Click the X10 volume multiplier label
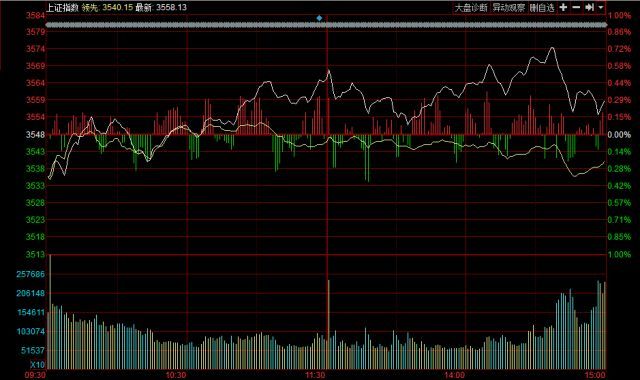 [38, 364]
